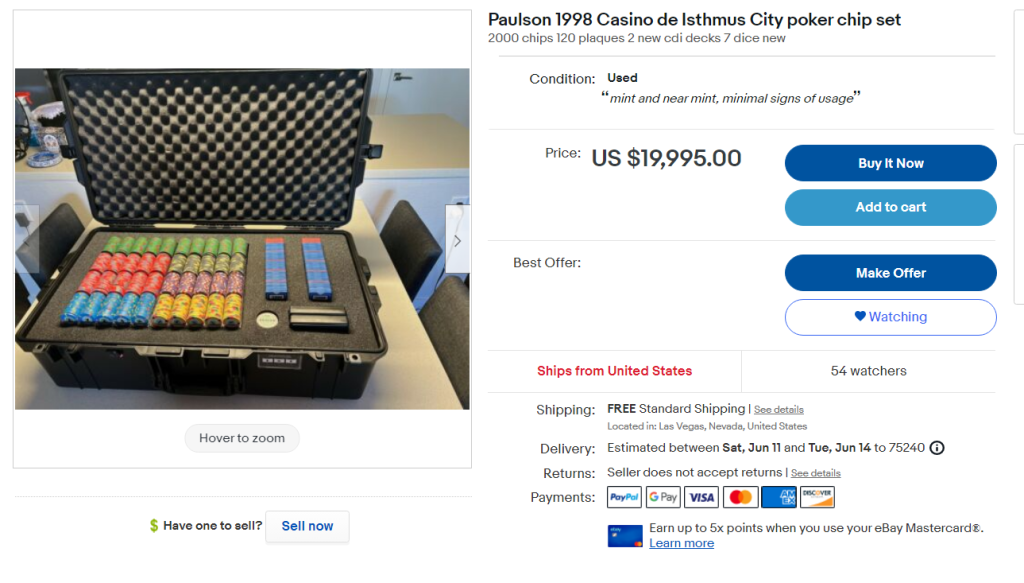Image resolution: width=1024 pixels, height=583 pixels.
Task: Click the Google Pay payment icon
Action: (663, 497)
